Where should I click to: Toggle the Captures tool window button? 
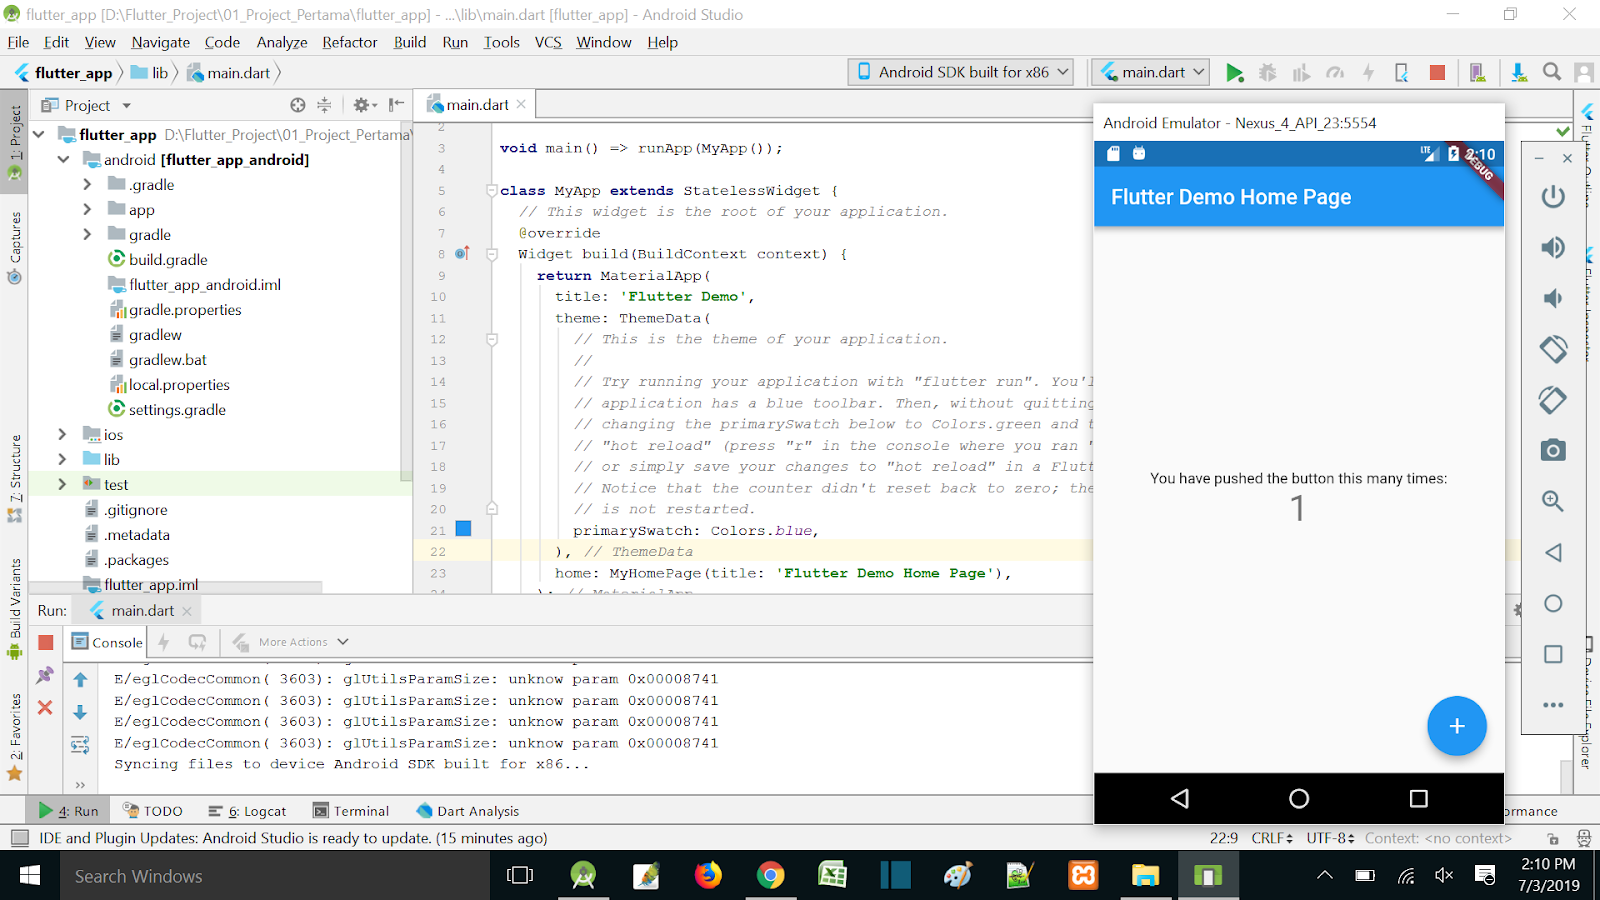coord(15,248)
